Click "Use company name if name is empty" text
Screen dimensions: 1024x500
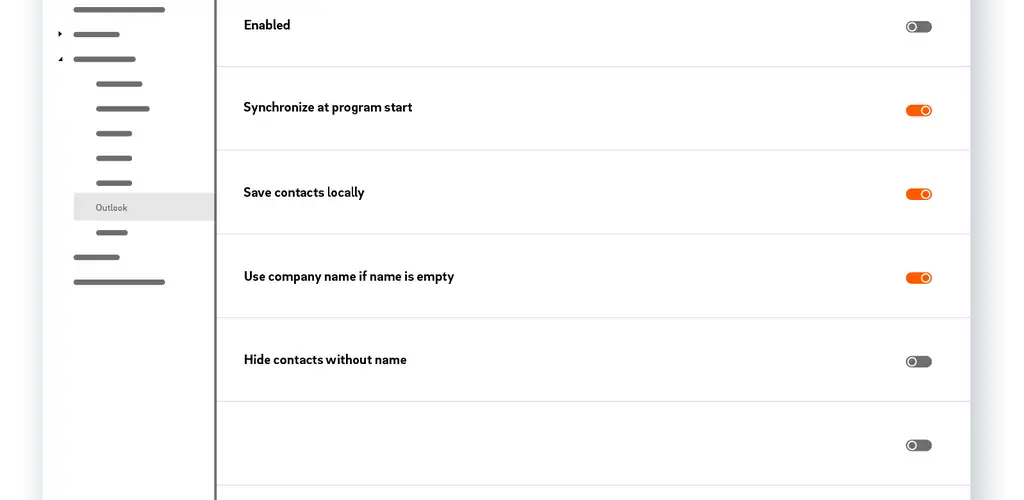click(x=348, y=276)
